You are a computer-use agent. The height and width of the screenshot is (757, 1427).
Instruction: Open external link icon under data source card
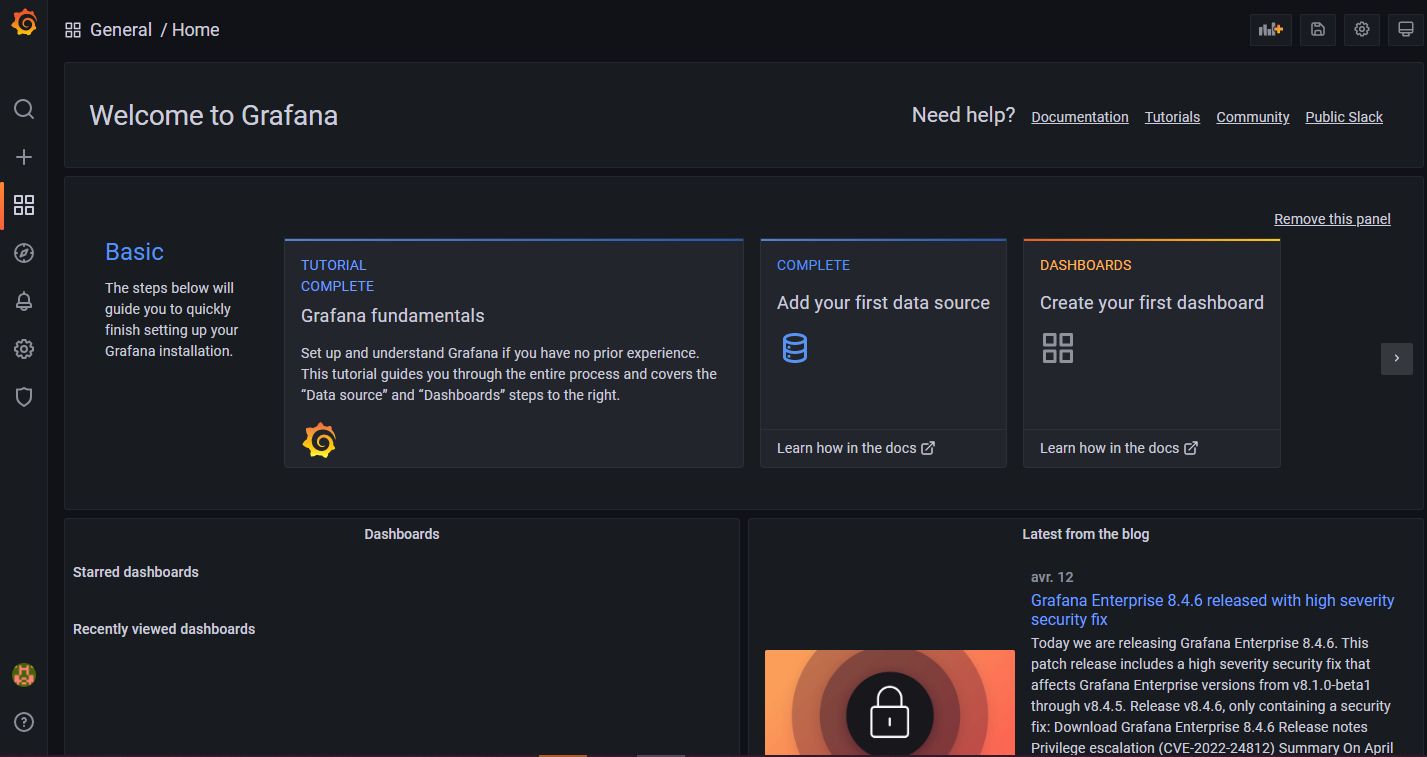click(928, 448)
